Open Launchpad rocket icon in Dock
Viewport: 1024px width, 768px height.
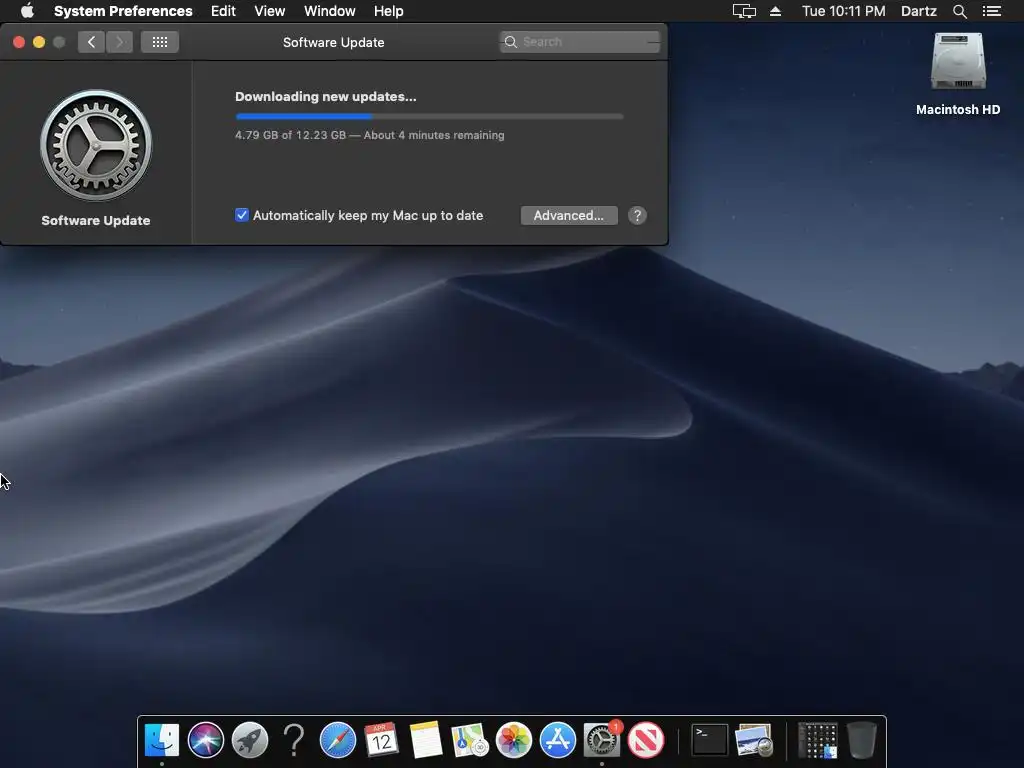[249, 740]
